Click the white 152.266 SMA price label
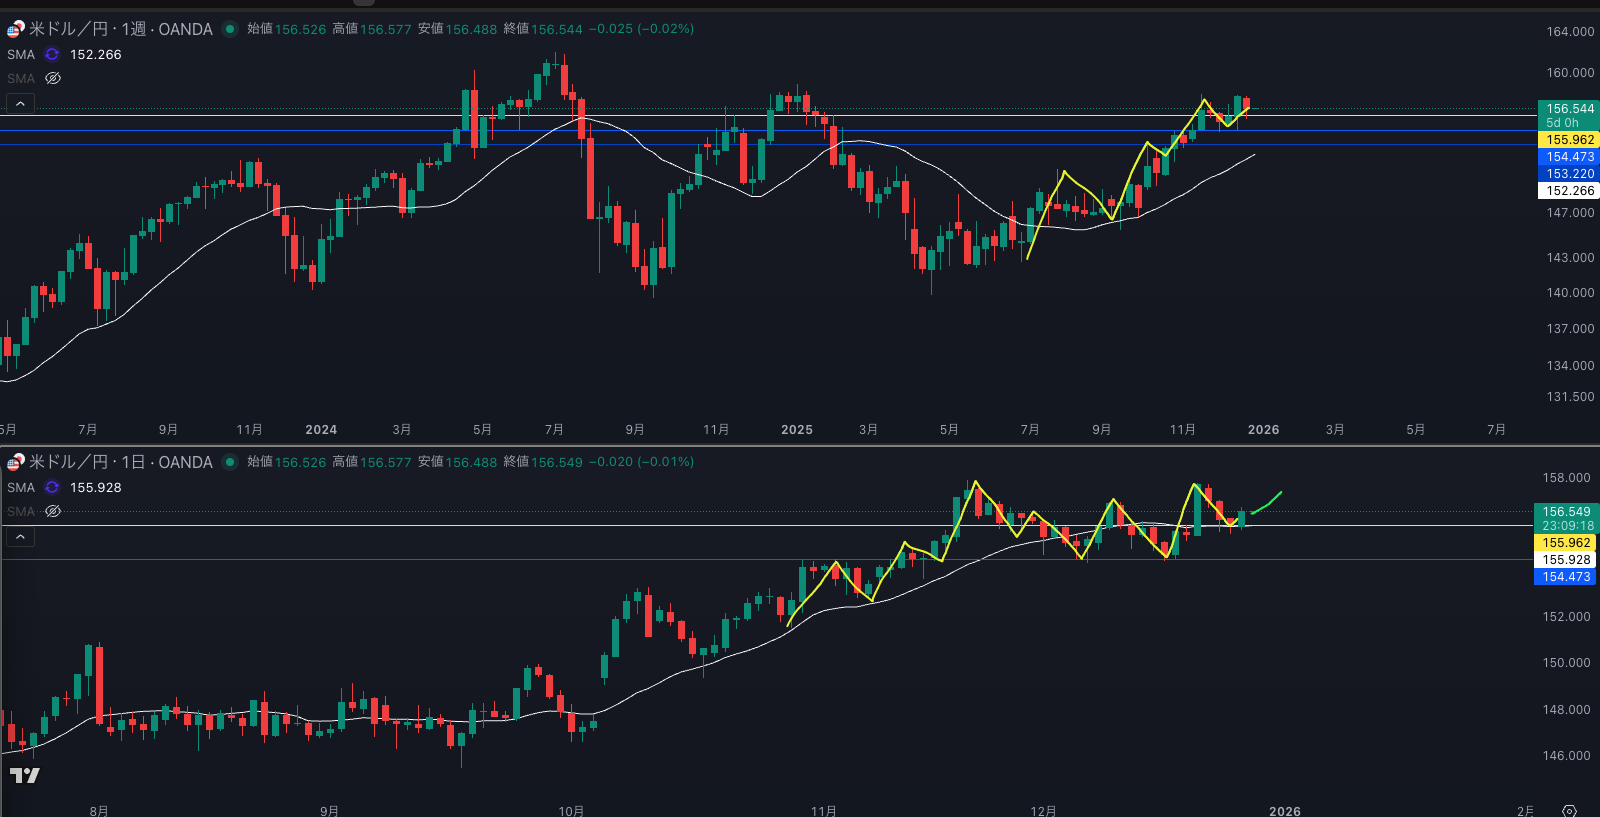This screenshot has width=1600, height=817. [x=1568, y=191]
